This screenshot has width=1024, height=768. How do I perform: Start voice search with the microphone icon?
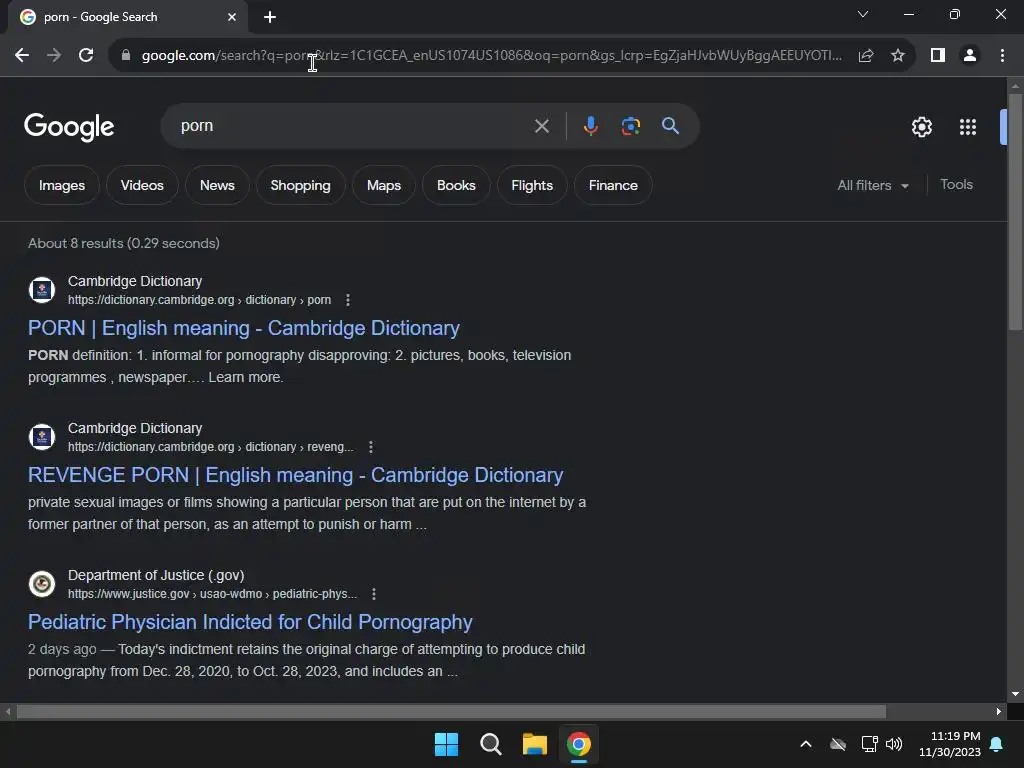(590, 126)
